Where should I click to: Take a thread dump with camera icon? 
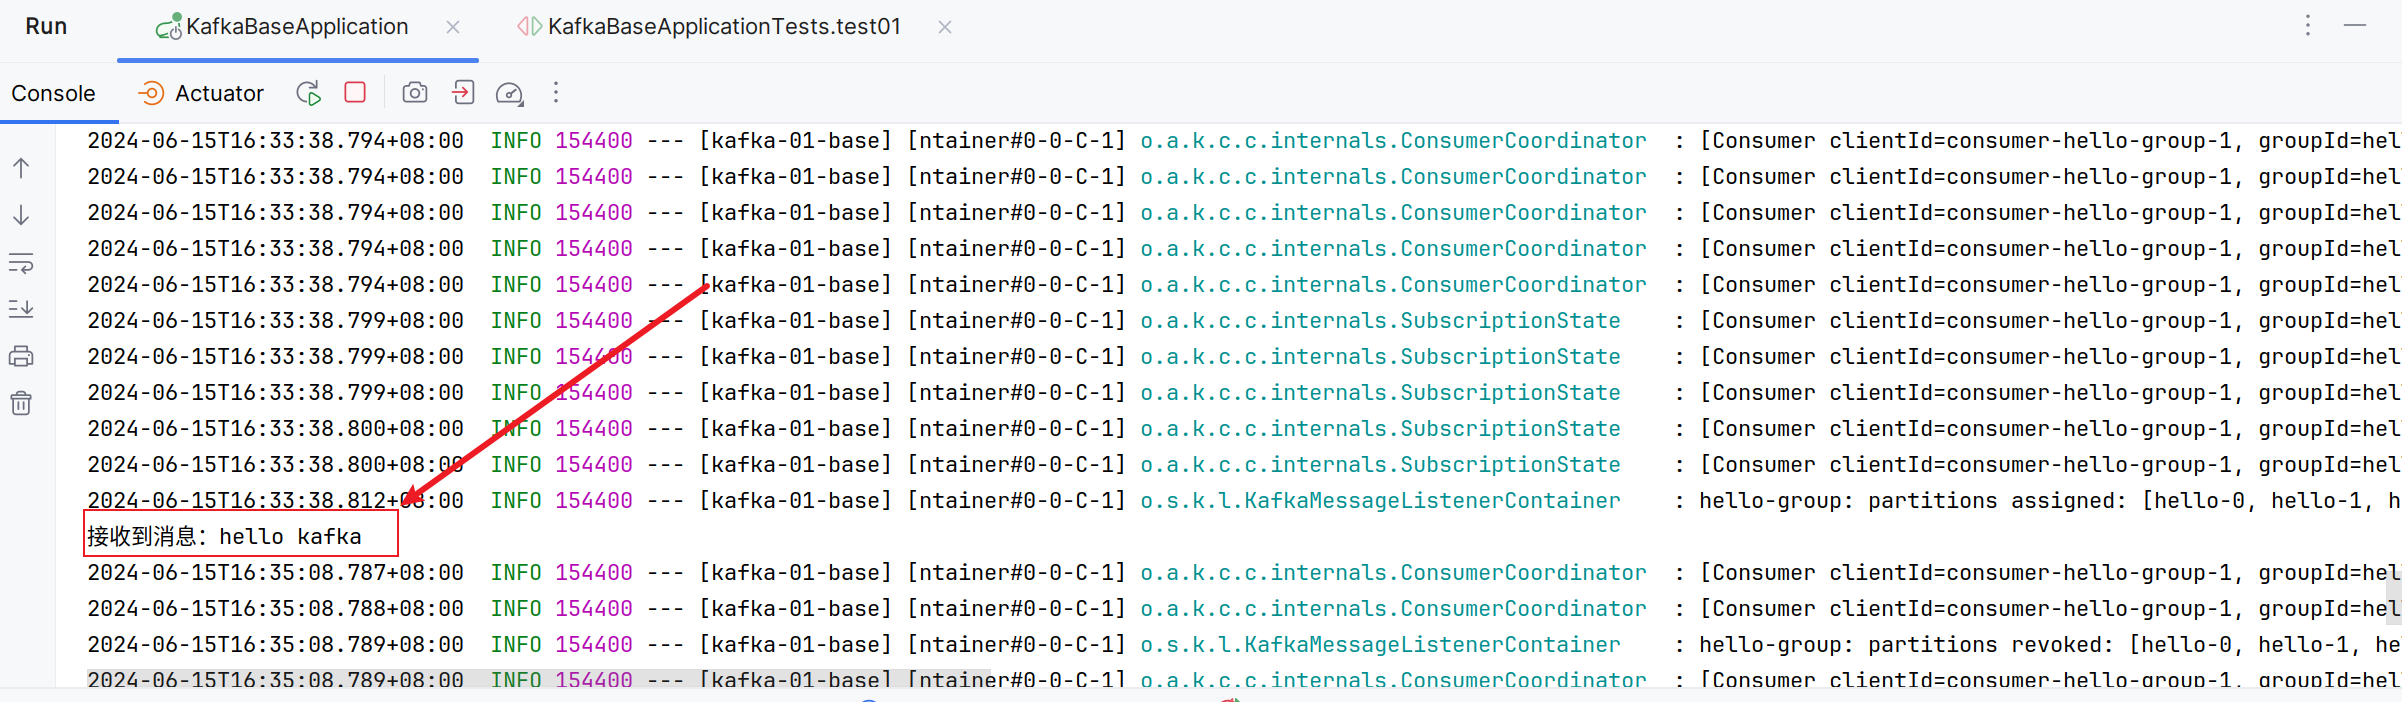[x=414, y=93]
